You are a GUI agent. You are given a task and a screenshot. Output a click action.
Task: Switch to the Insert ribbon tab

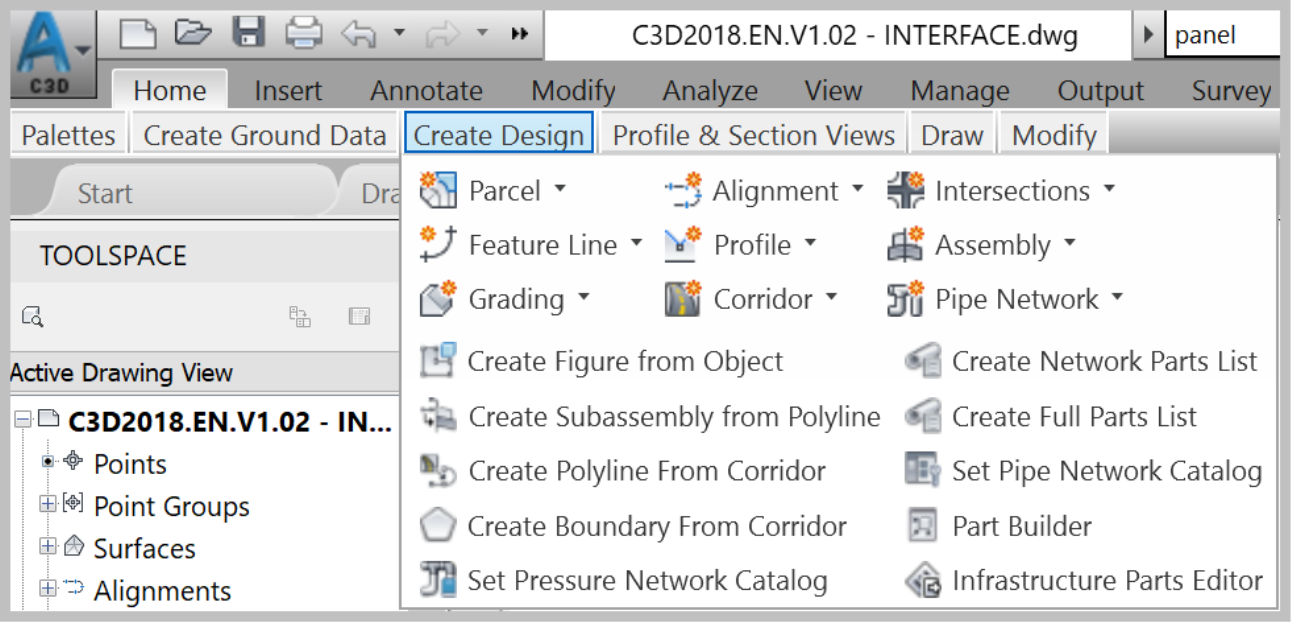pos(288,90)
